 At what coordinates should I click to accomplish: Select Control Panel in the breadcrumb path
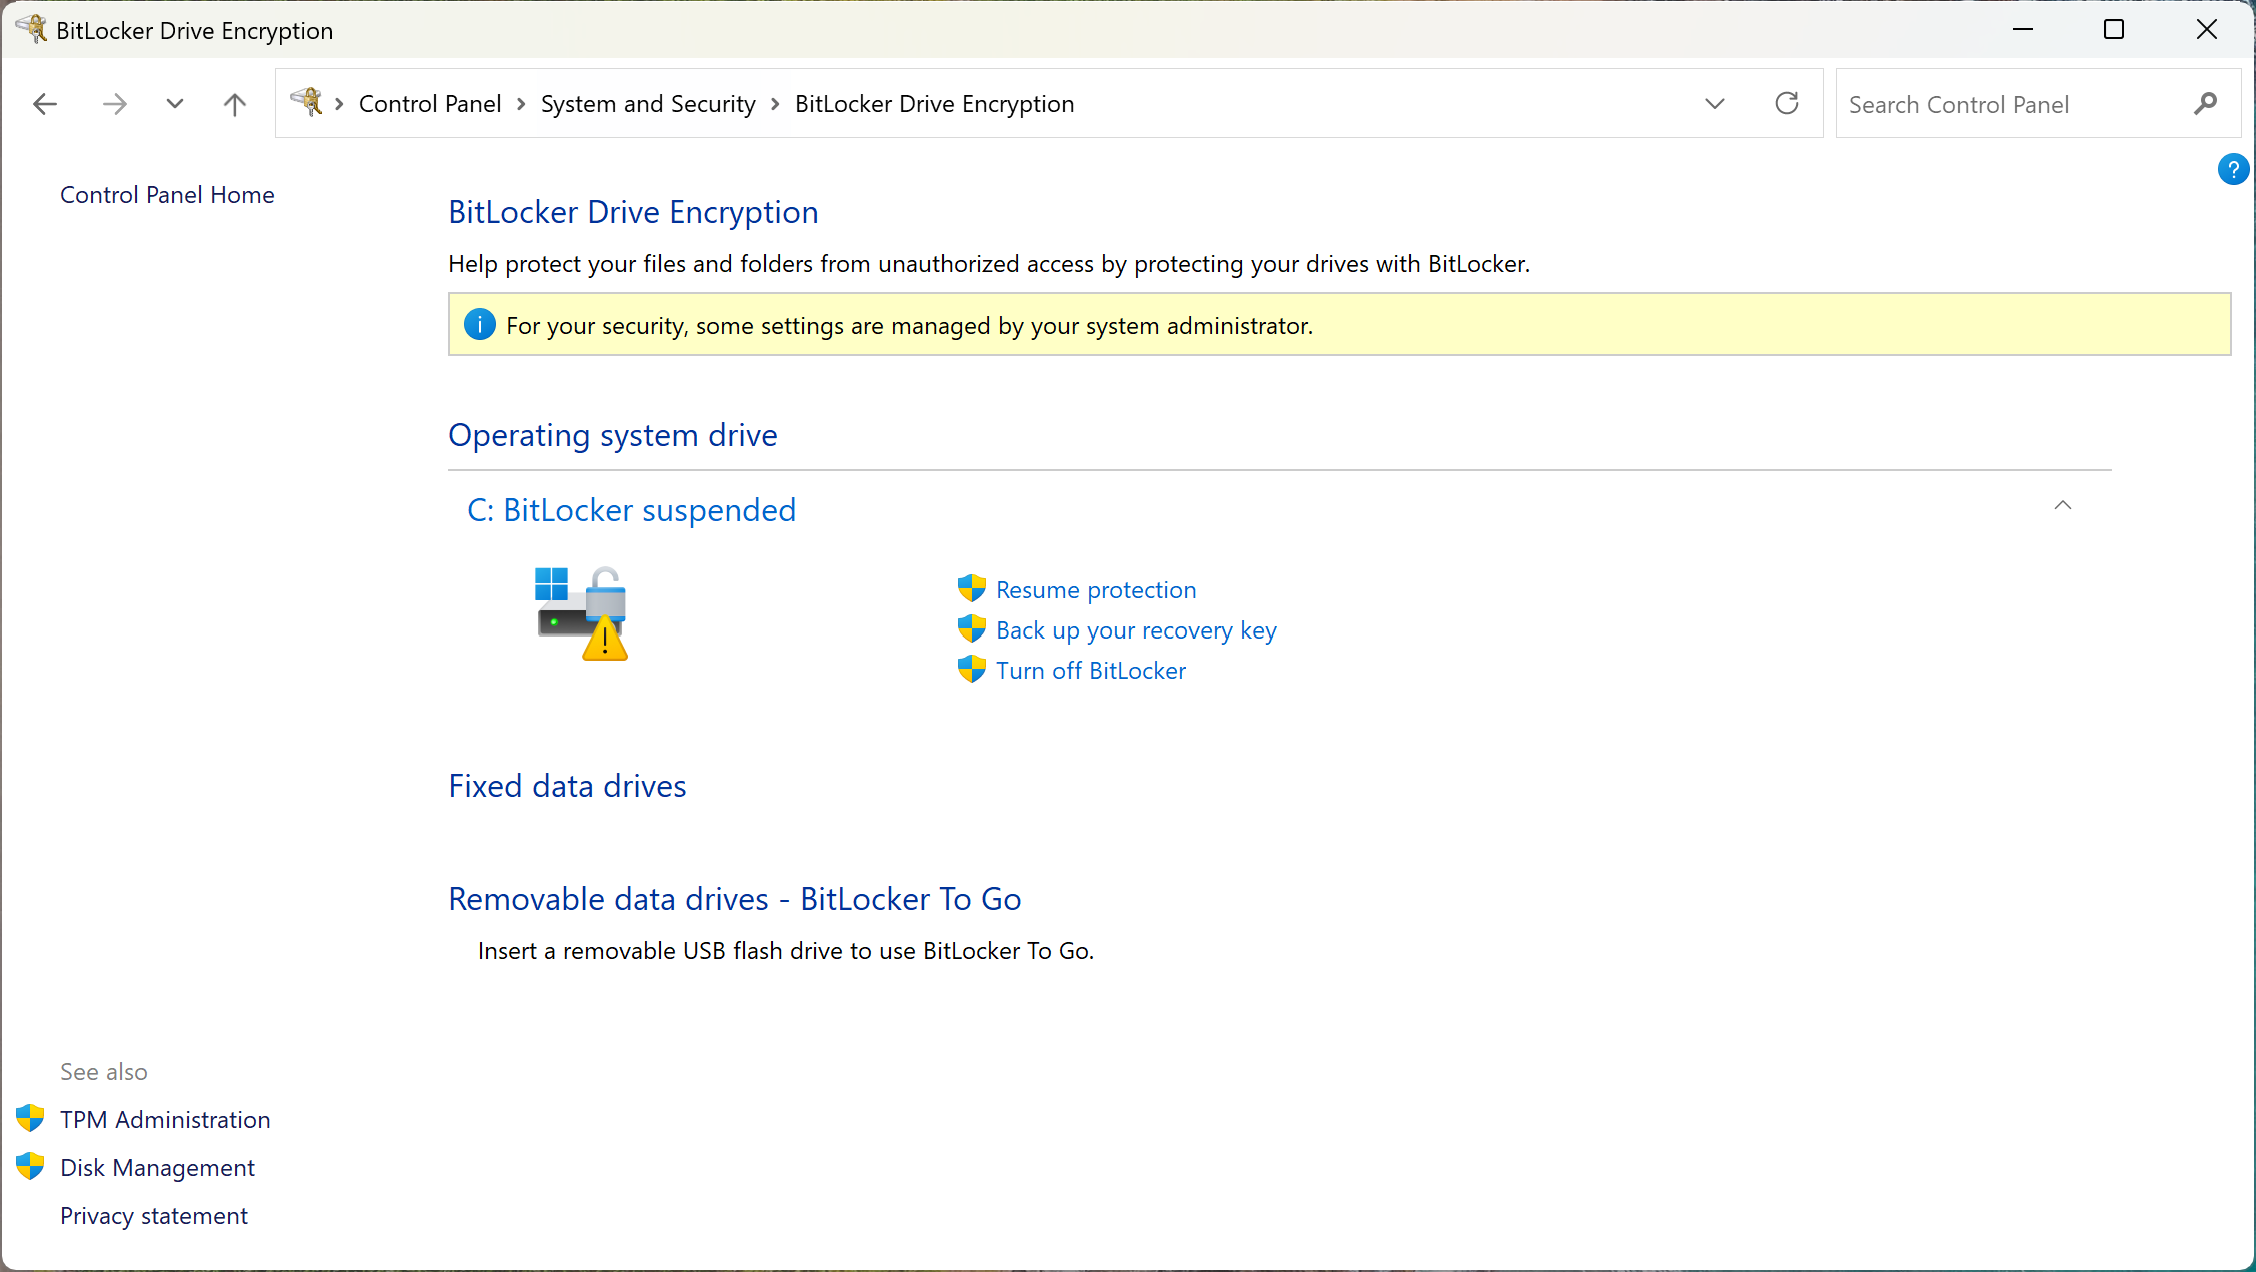430,104
